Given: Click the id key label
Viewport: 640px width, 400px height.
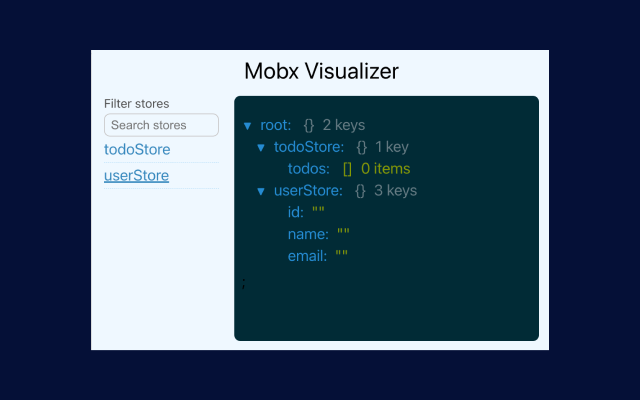Looking at the screenshot, I should pyautogui.click(x=296, y=212).
